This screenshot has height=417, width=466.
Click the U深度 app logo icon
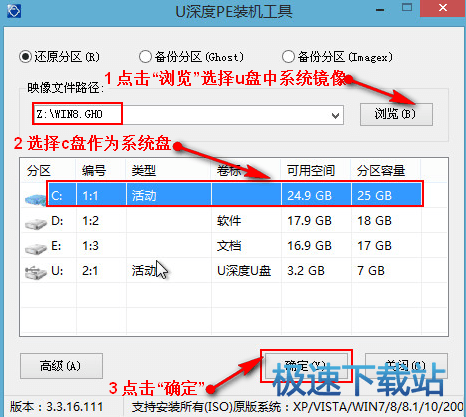click(14, 11)
